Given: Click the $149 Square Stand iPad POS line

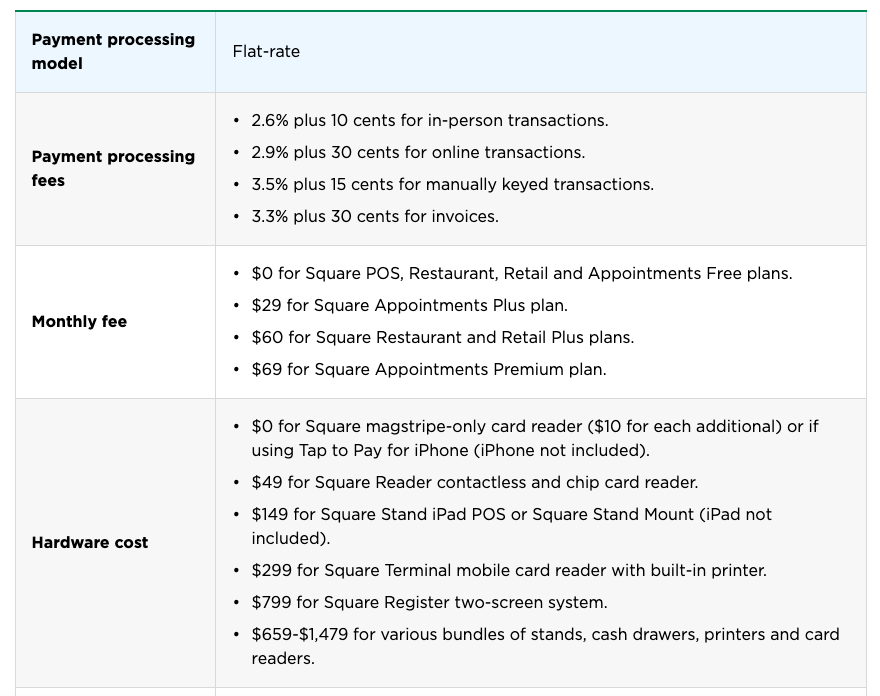Looking at the screenshot, I should (x=511, y=526).
